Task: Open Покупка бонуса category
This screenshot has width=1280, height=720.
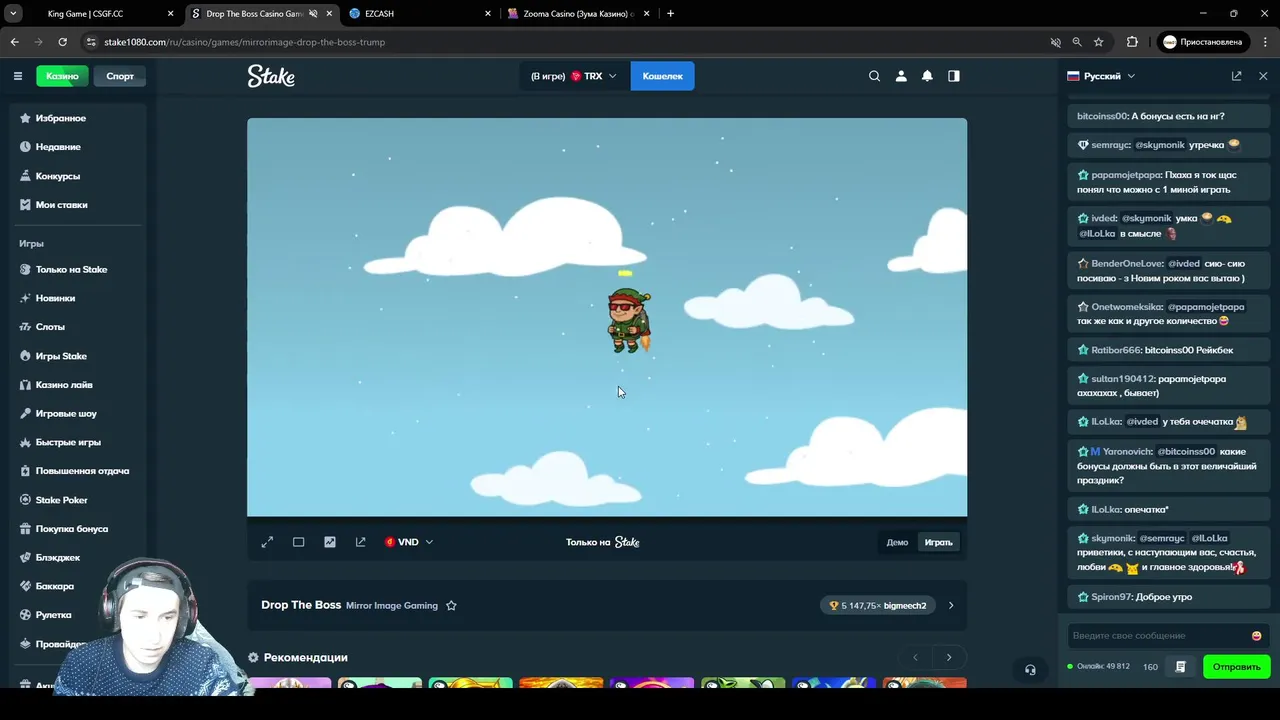Action: [x=72, y=529]
